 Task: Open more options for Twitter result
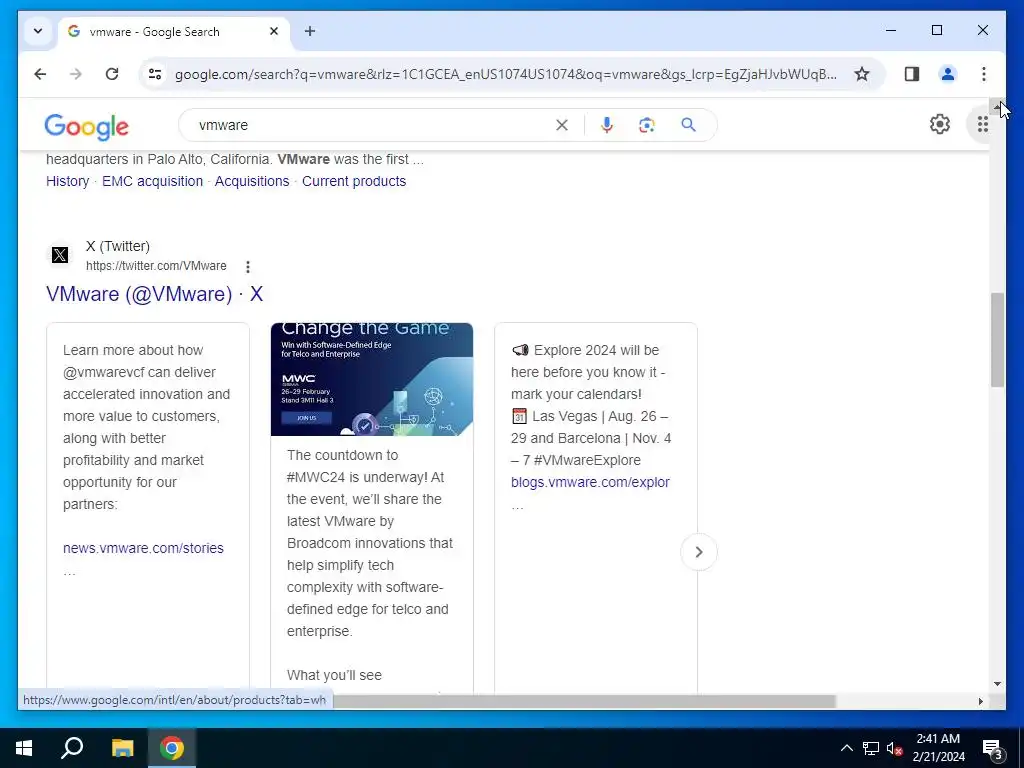[248, 266]
